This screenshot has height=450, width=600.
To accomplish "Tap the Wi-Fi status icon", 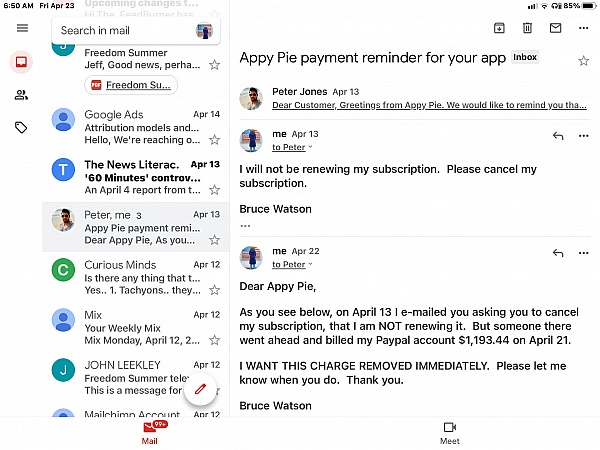I will click(544, 6).
